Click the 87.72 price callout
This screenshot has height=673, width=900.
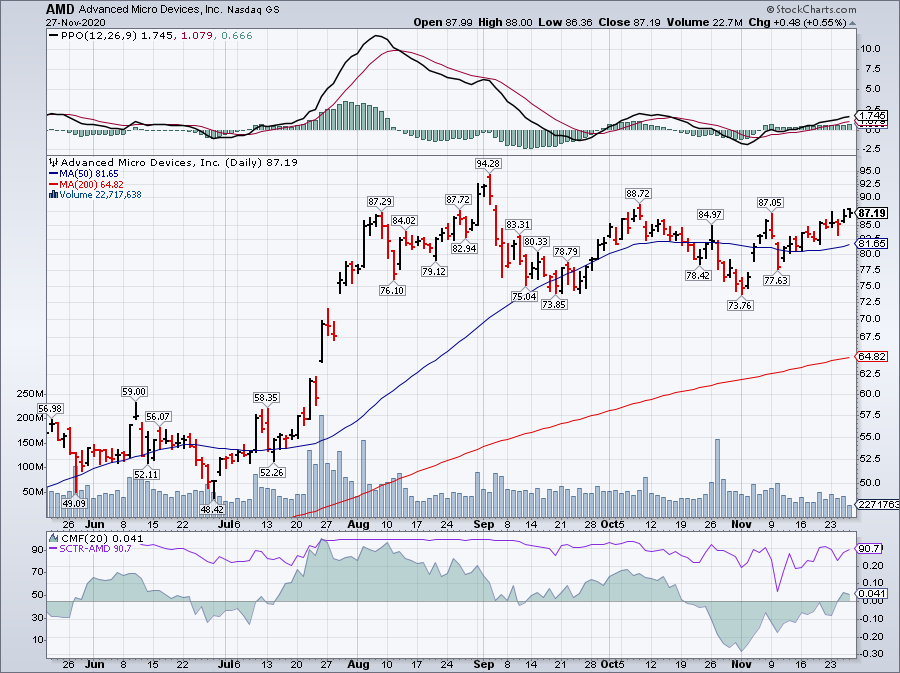(x=458, y=199)
